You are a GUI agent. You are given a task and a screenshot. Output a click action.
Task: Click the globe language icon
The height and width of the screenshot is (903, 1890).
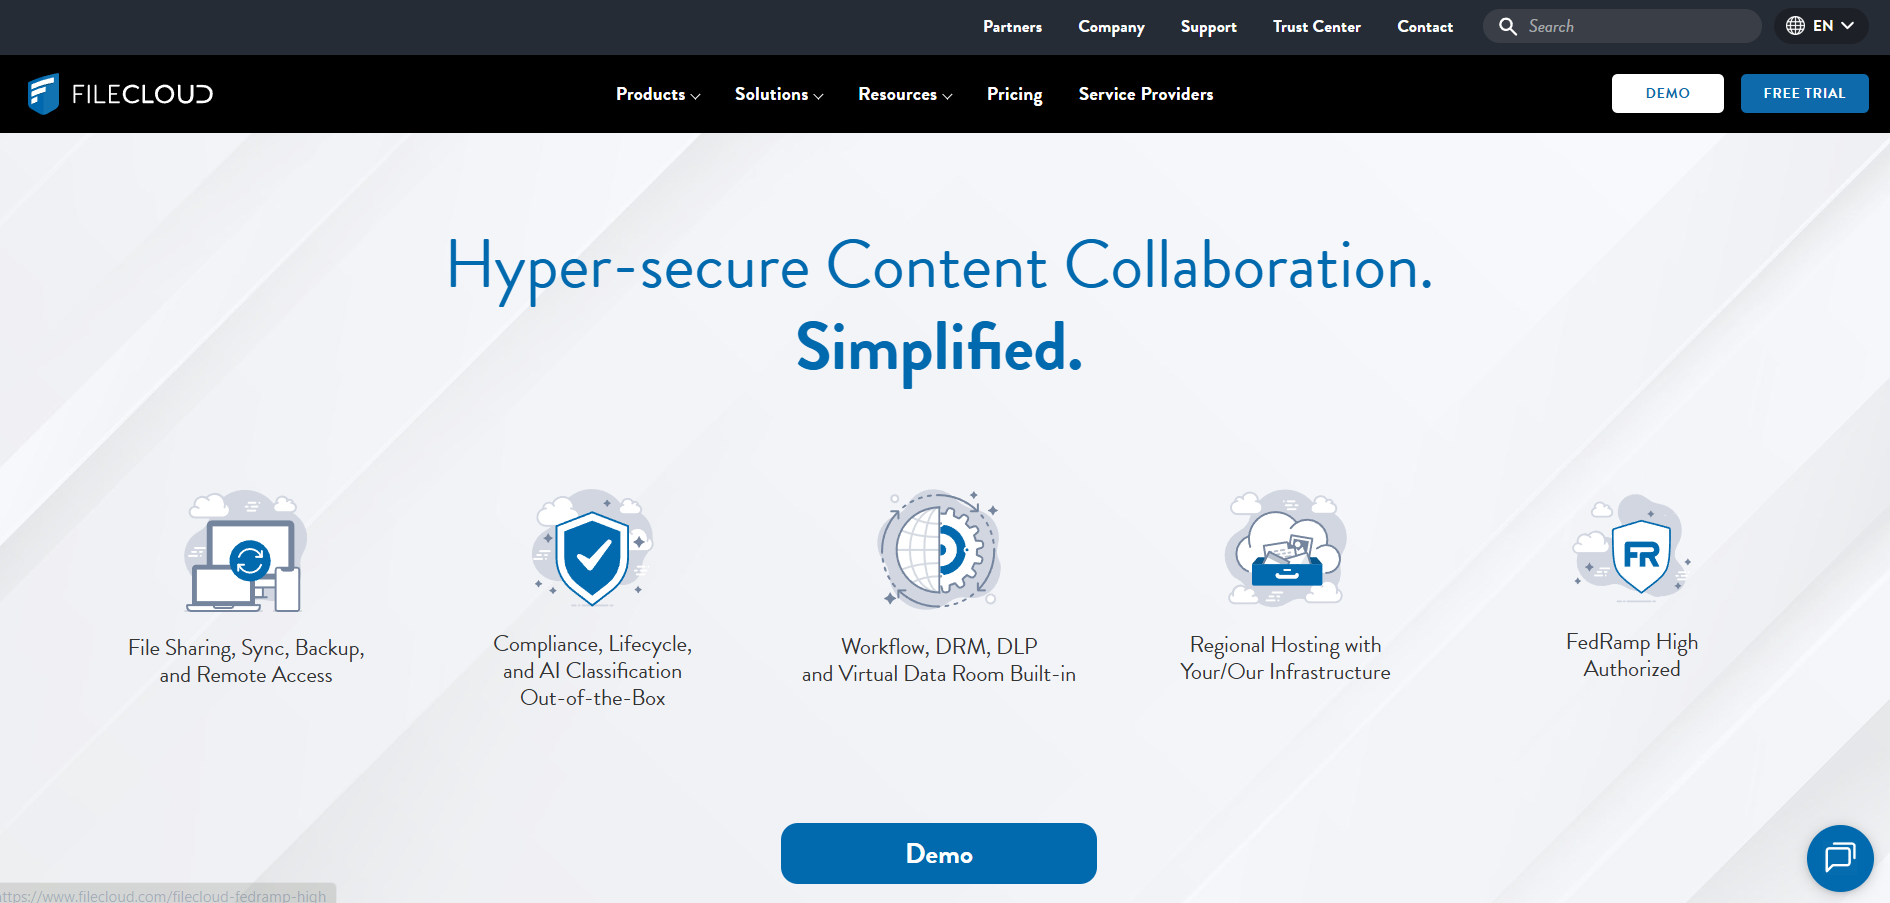click(x=1795, y=26)
